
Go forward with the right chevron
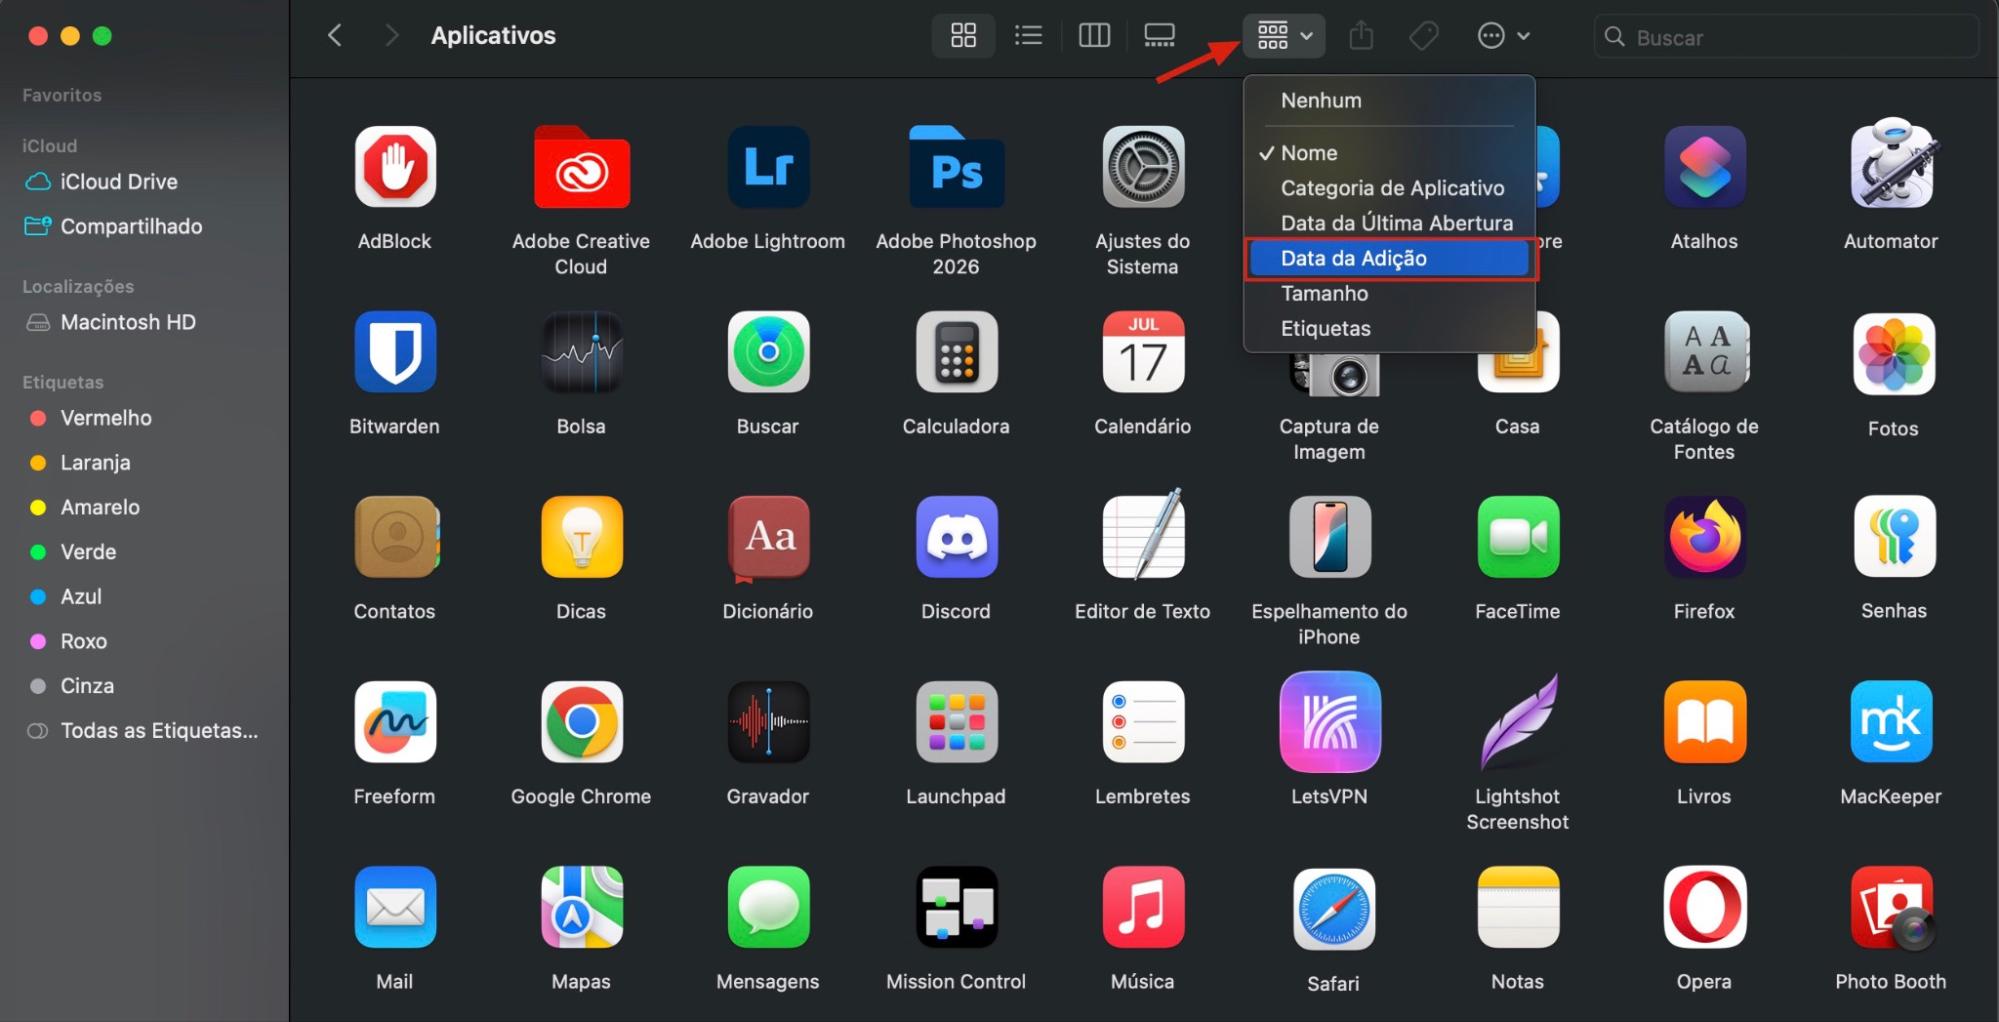(x=392, y=36)
